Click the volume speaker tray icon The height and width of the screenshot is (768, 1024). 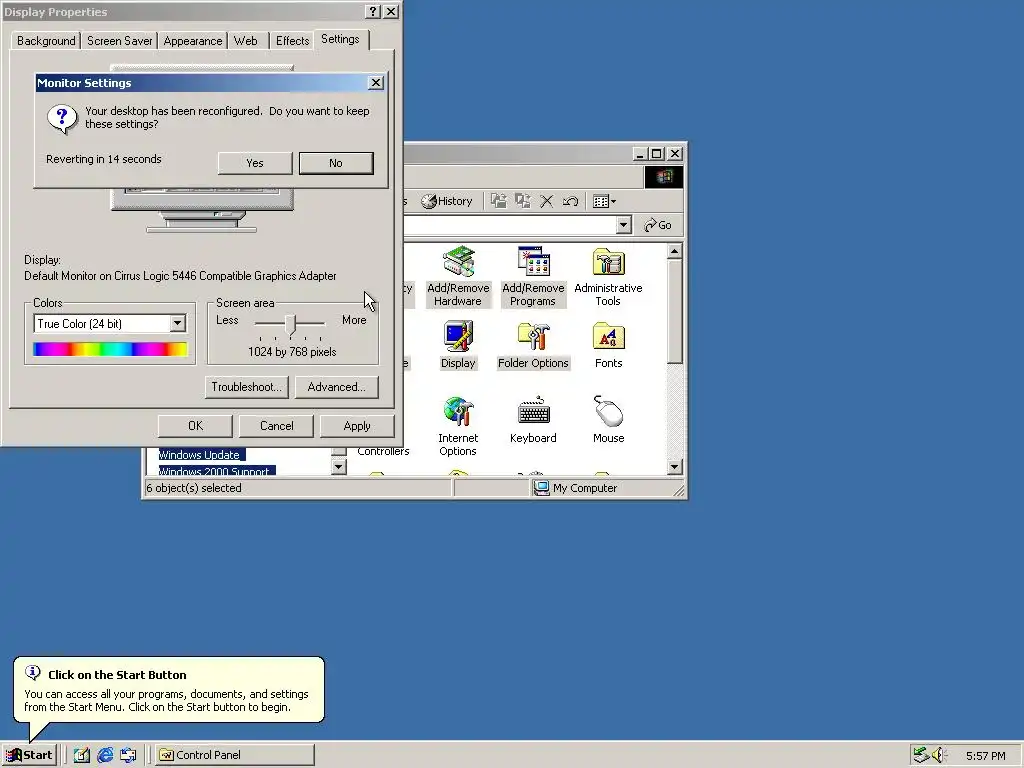tap(939, 755)
